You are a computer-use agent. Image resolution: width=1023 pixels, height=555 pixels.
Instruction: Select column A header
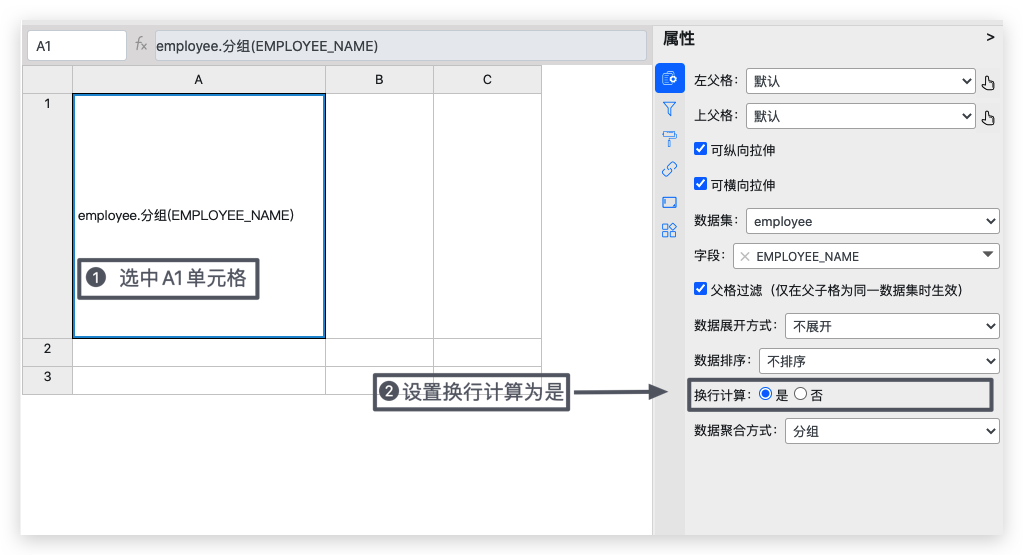pos(199,80)
